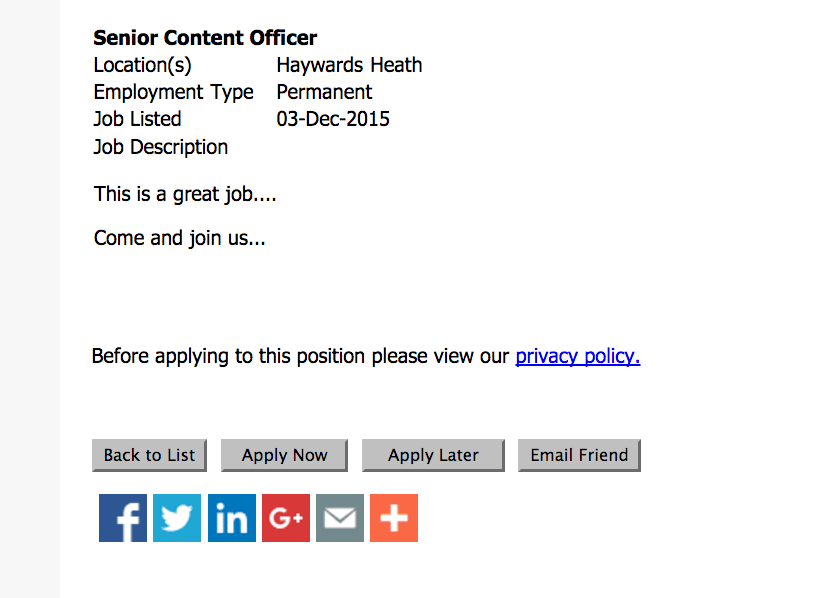Image resolution: width=832 pixels, height=598 pixels.
Task: Open the privacy policy link
Action: click(x=578, y=356)
